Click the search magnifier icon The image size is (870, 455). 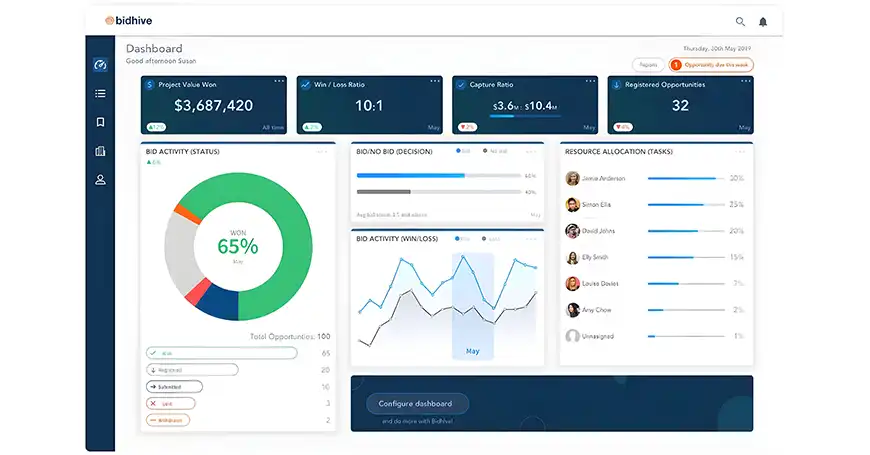(740, 21)
